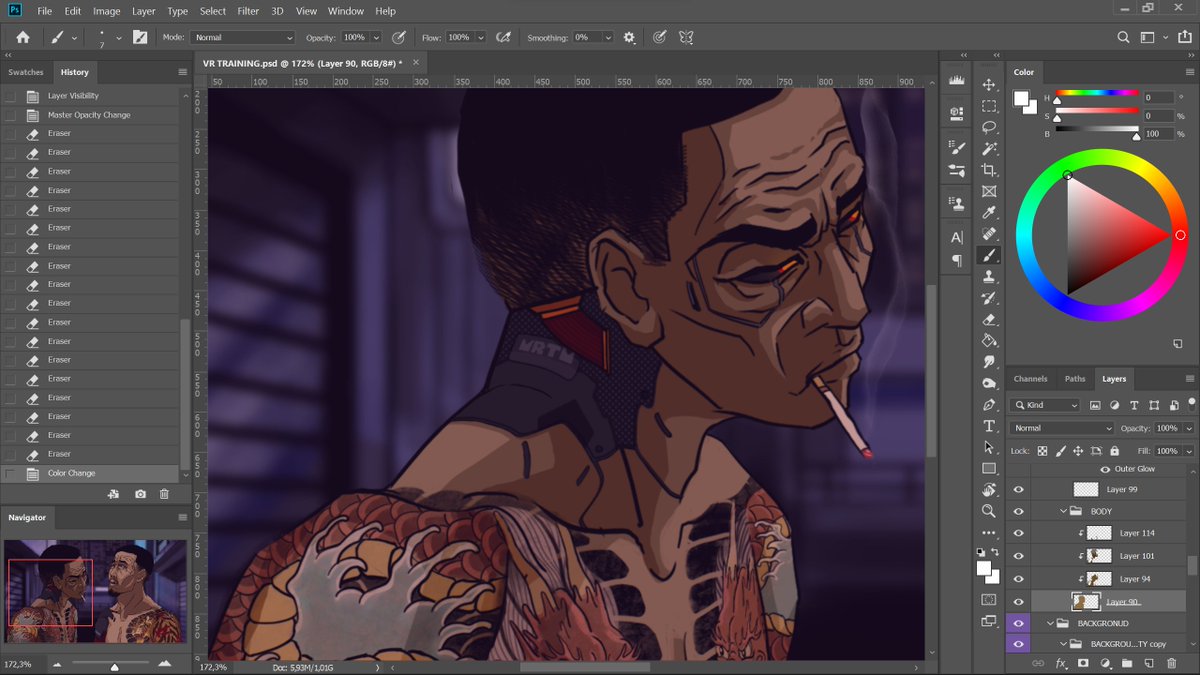
Task: Switch to the Swatches tab
Action: click(x=26, y=72)
